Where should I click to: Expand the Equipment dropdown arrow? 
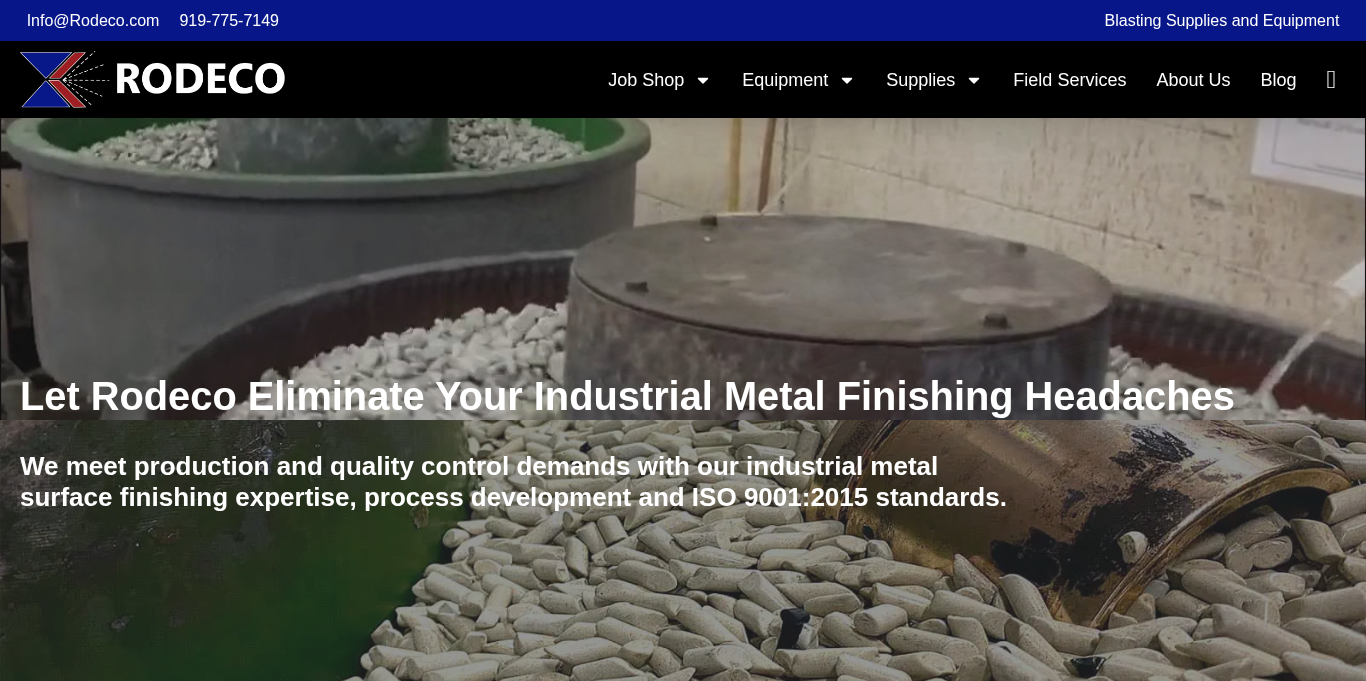click(847, 80)
